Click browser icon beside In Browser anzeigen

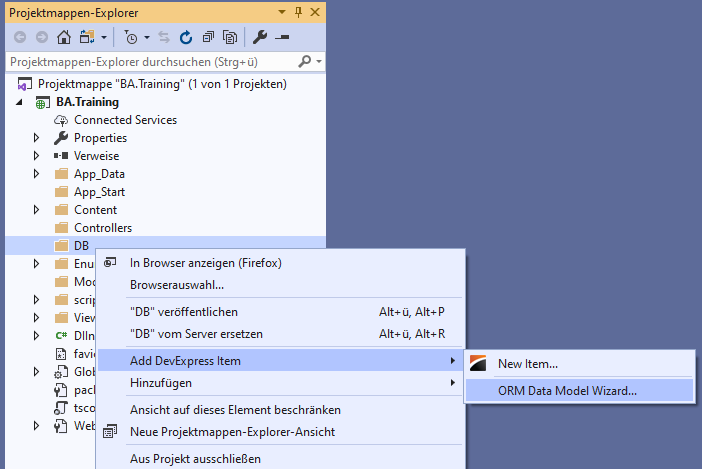110,263
